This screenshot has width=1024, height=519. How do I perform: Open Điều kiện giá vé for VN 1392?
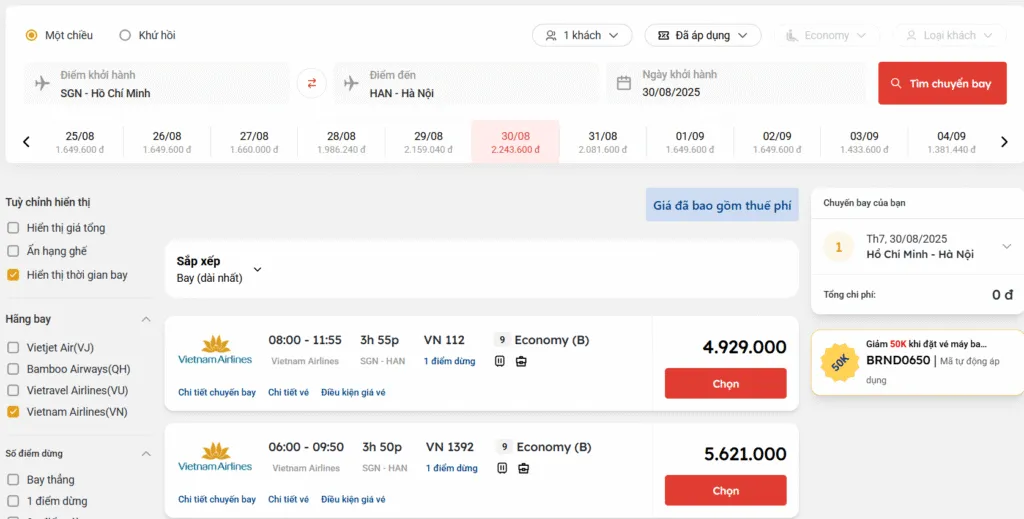pyautogui.click(x=353, y=499)
